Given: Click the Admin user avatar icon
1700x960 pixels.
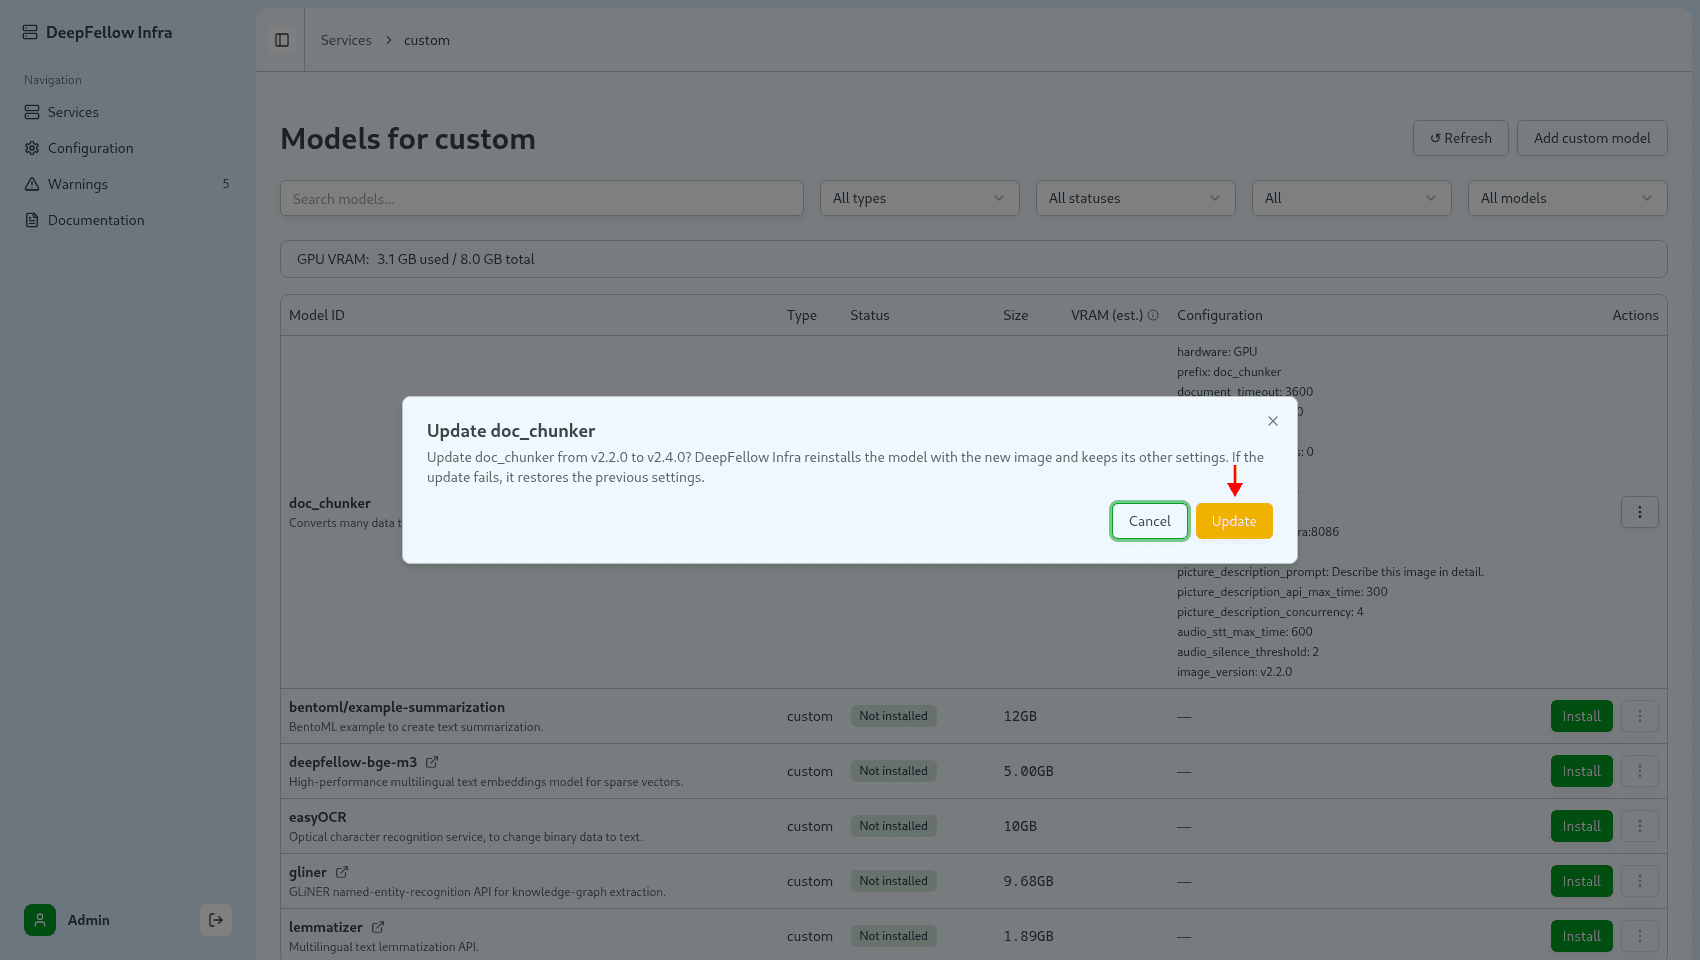Looking at the screenshot, I should pyautogui.click(x=40, y=920).
